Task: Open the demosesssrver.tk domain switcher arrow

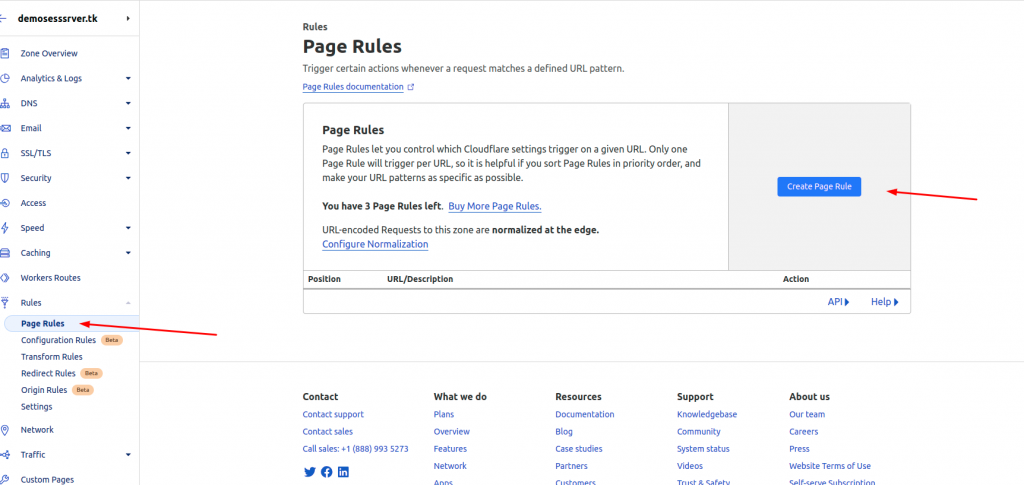Action: click(x=128, y=19)
